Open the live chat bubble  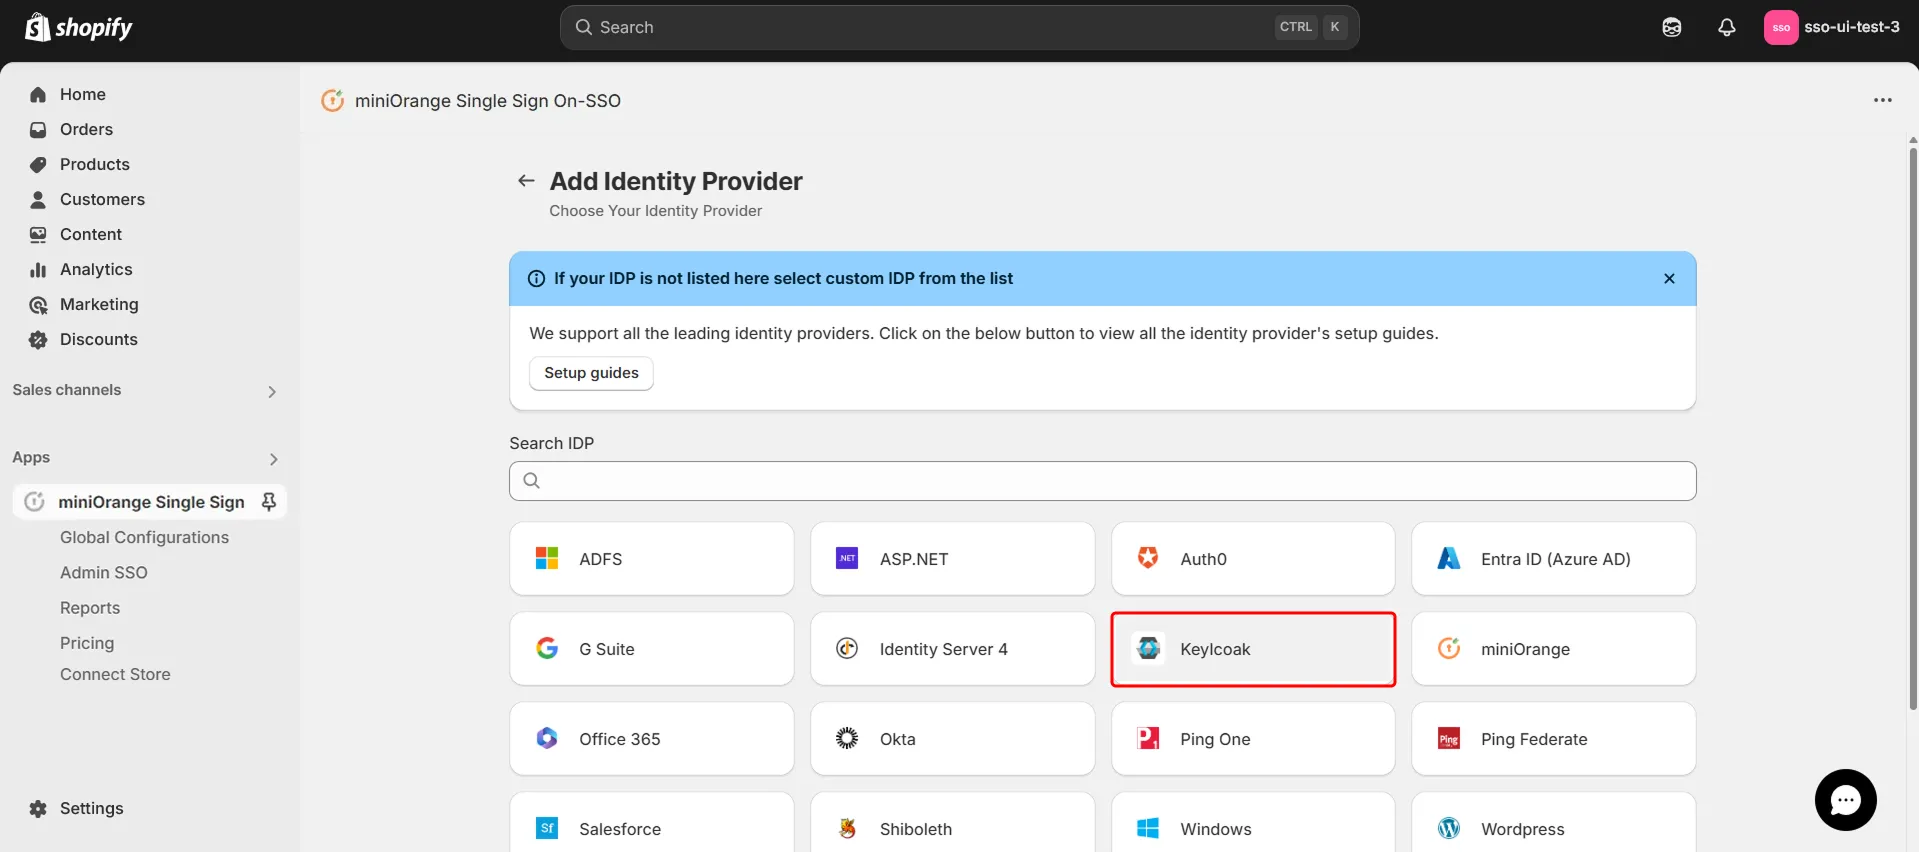[x=1845, y=799]
